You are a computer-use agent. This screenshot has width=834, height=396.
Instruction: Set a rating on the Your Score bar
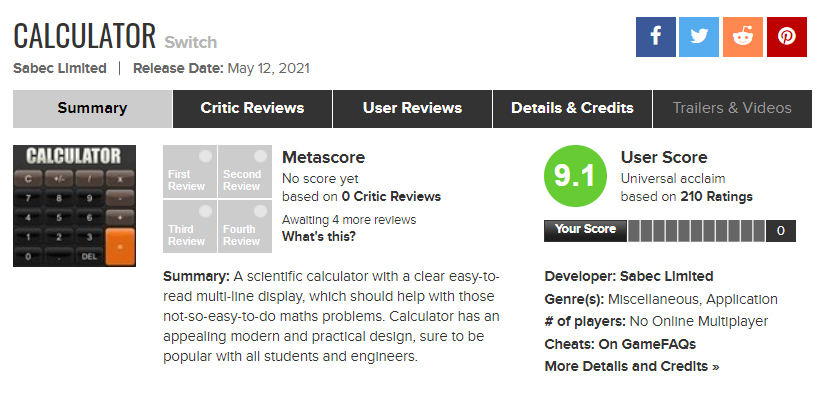pos(697,231)
